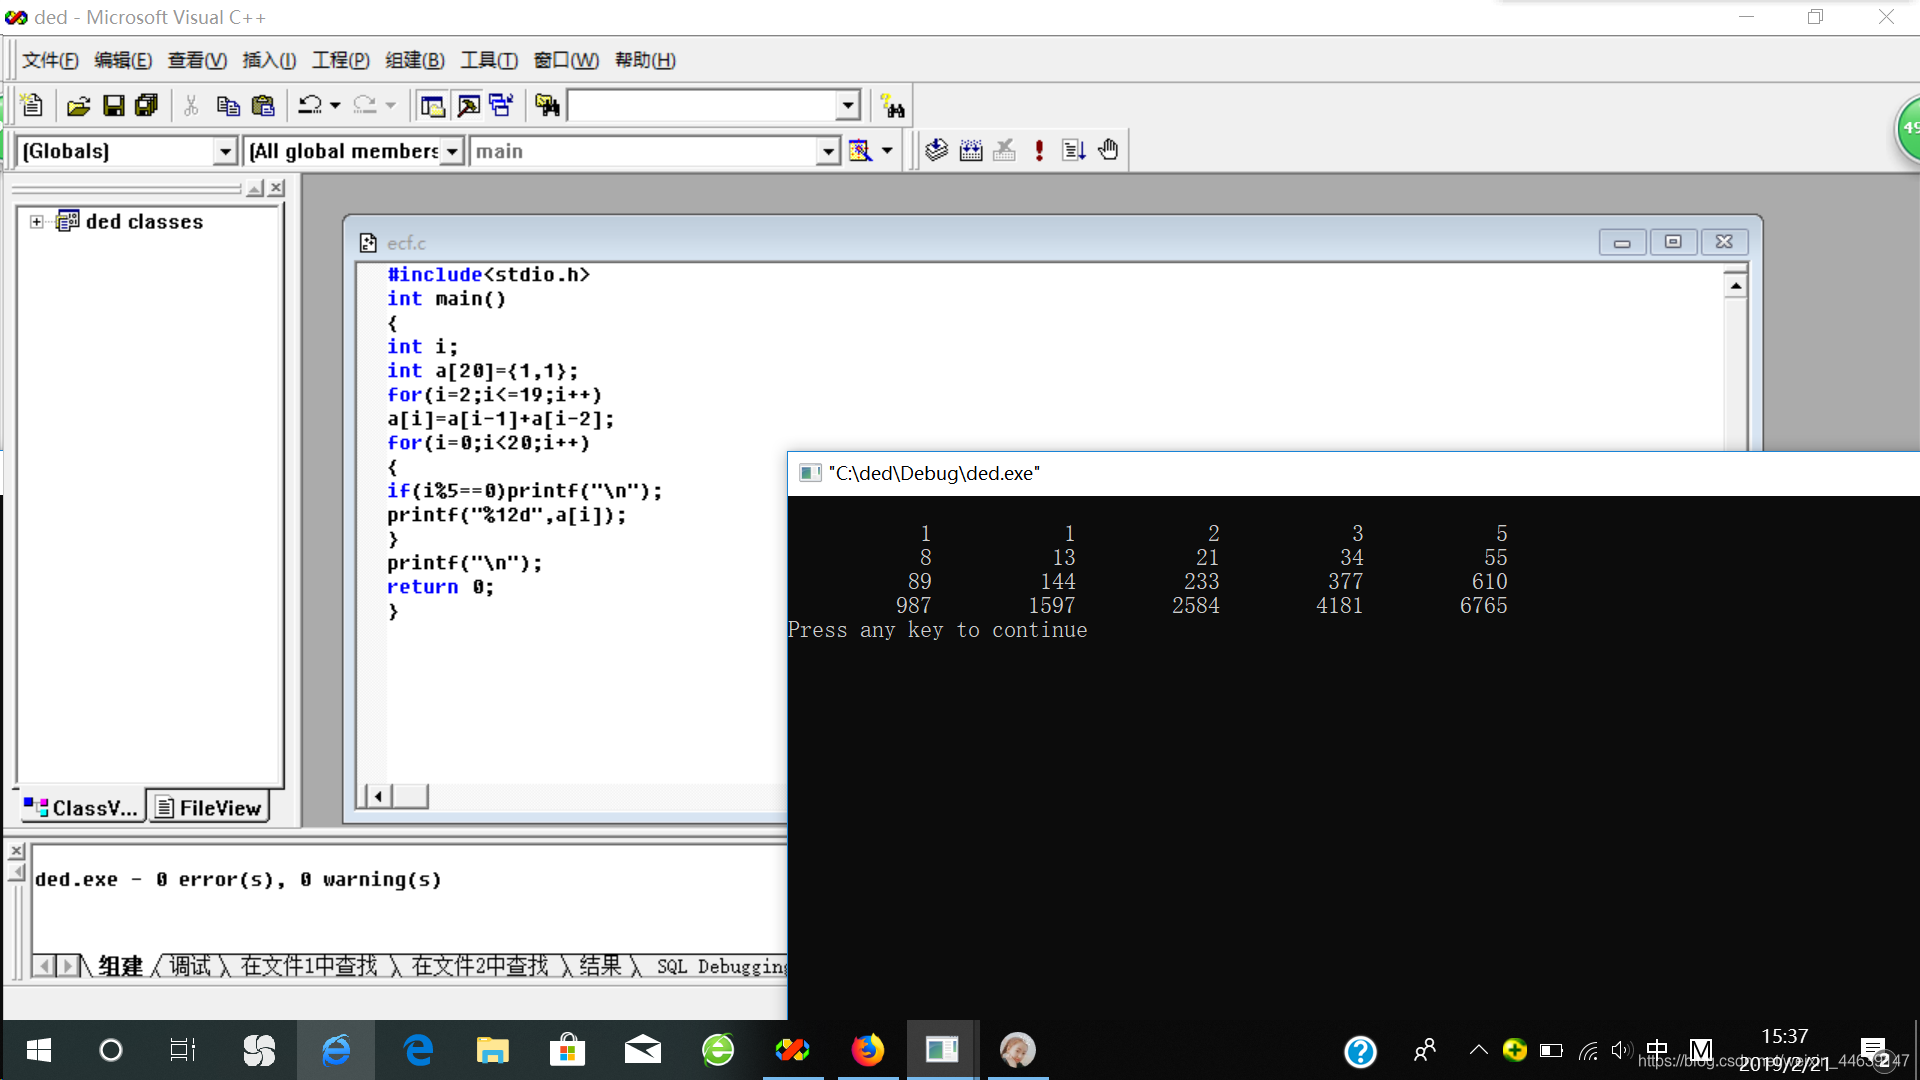Viewport: 1920px width, 1080px height.
Task: Open the Find combo box dropdown
Action: (x=848, y=105)
